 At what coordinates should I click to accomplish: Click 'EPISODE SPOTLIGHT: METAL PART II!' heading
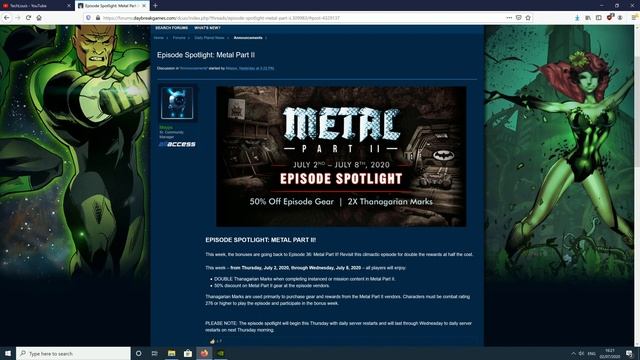point(260,240)
